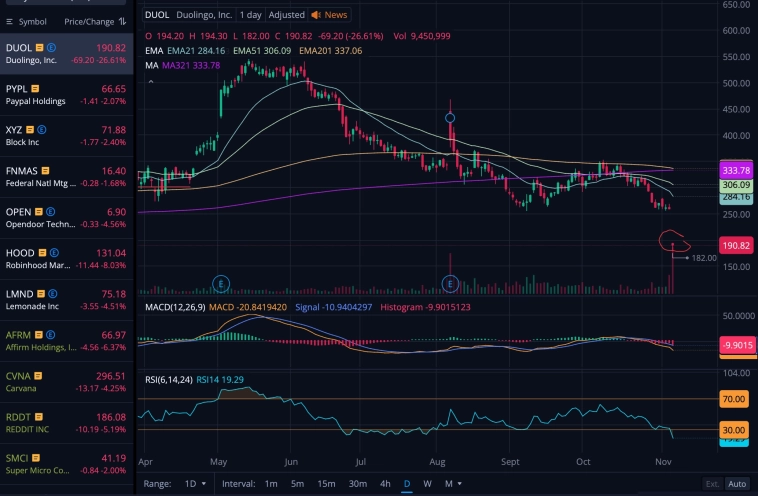Click the green 306.09 EMA price label
This screenshot has height=496, width=758.
(736, 185)
